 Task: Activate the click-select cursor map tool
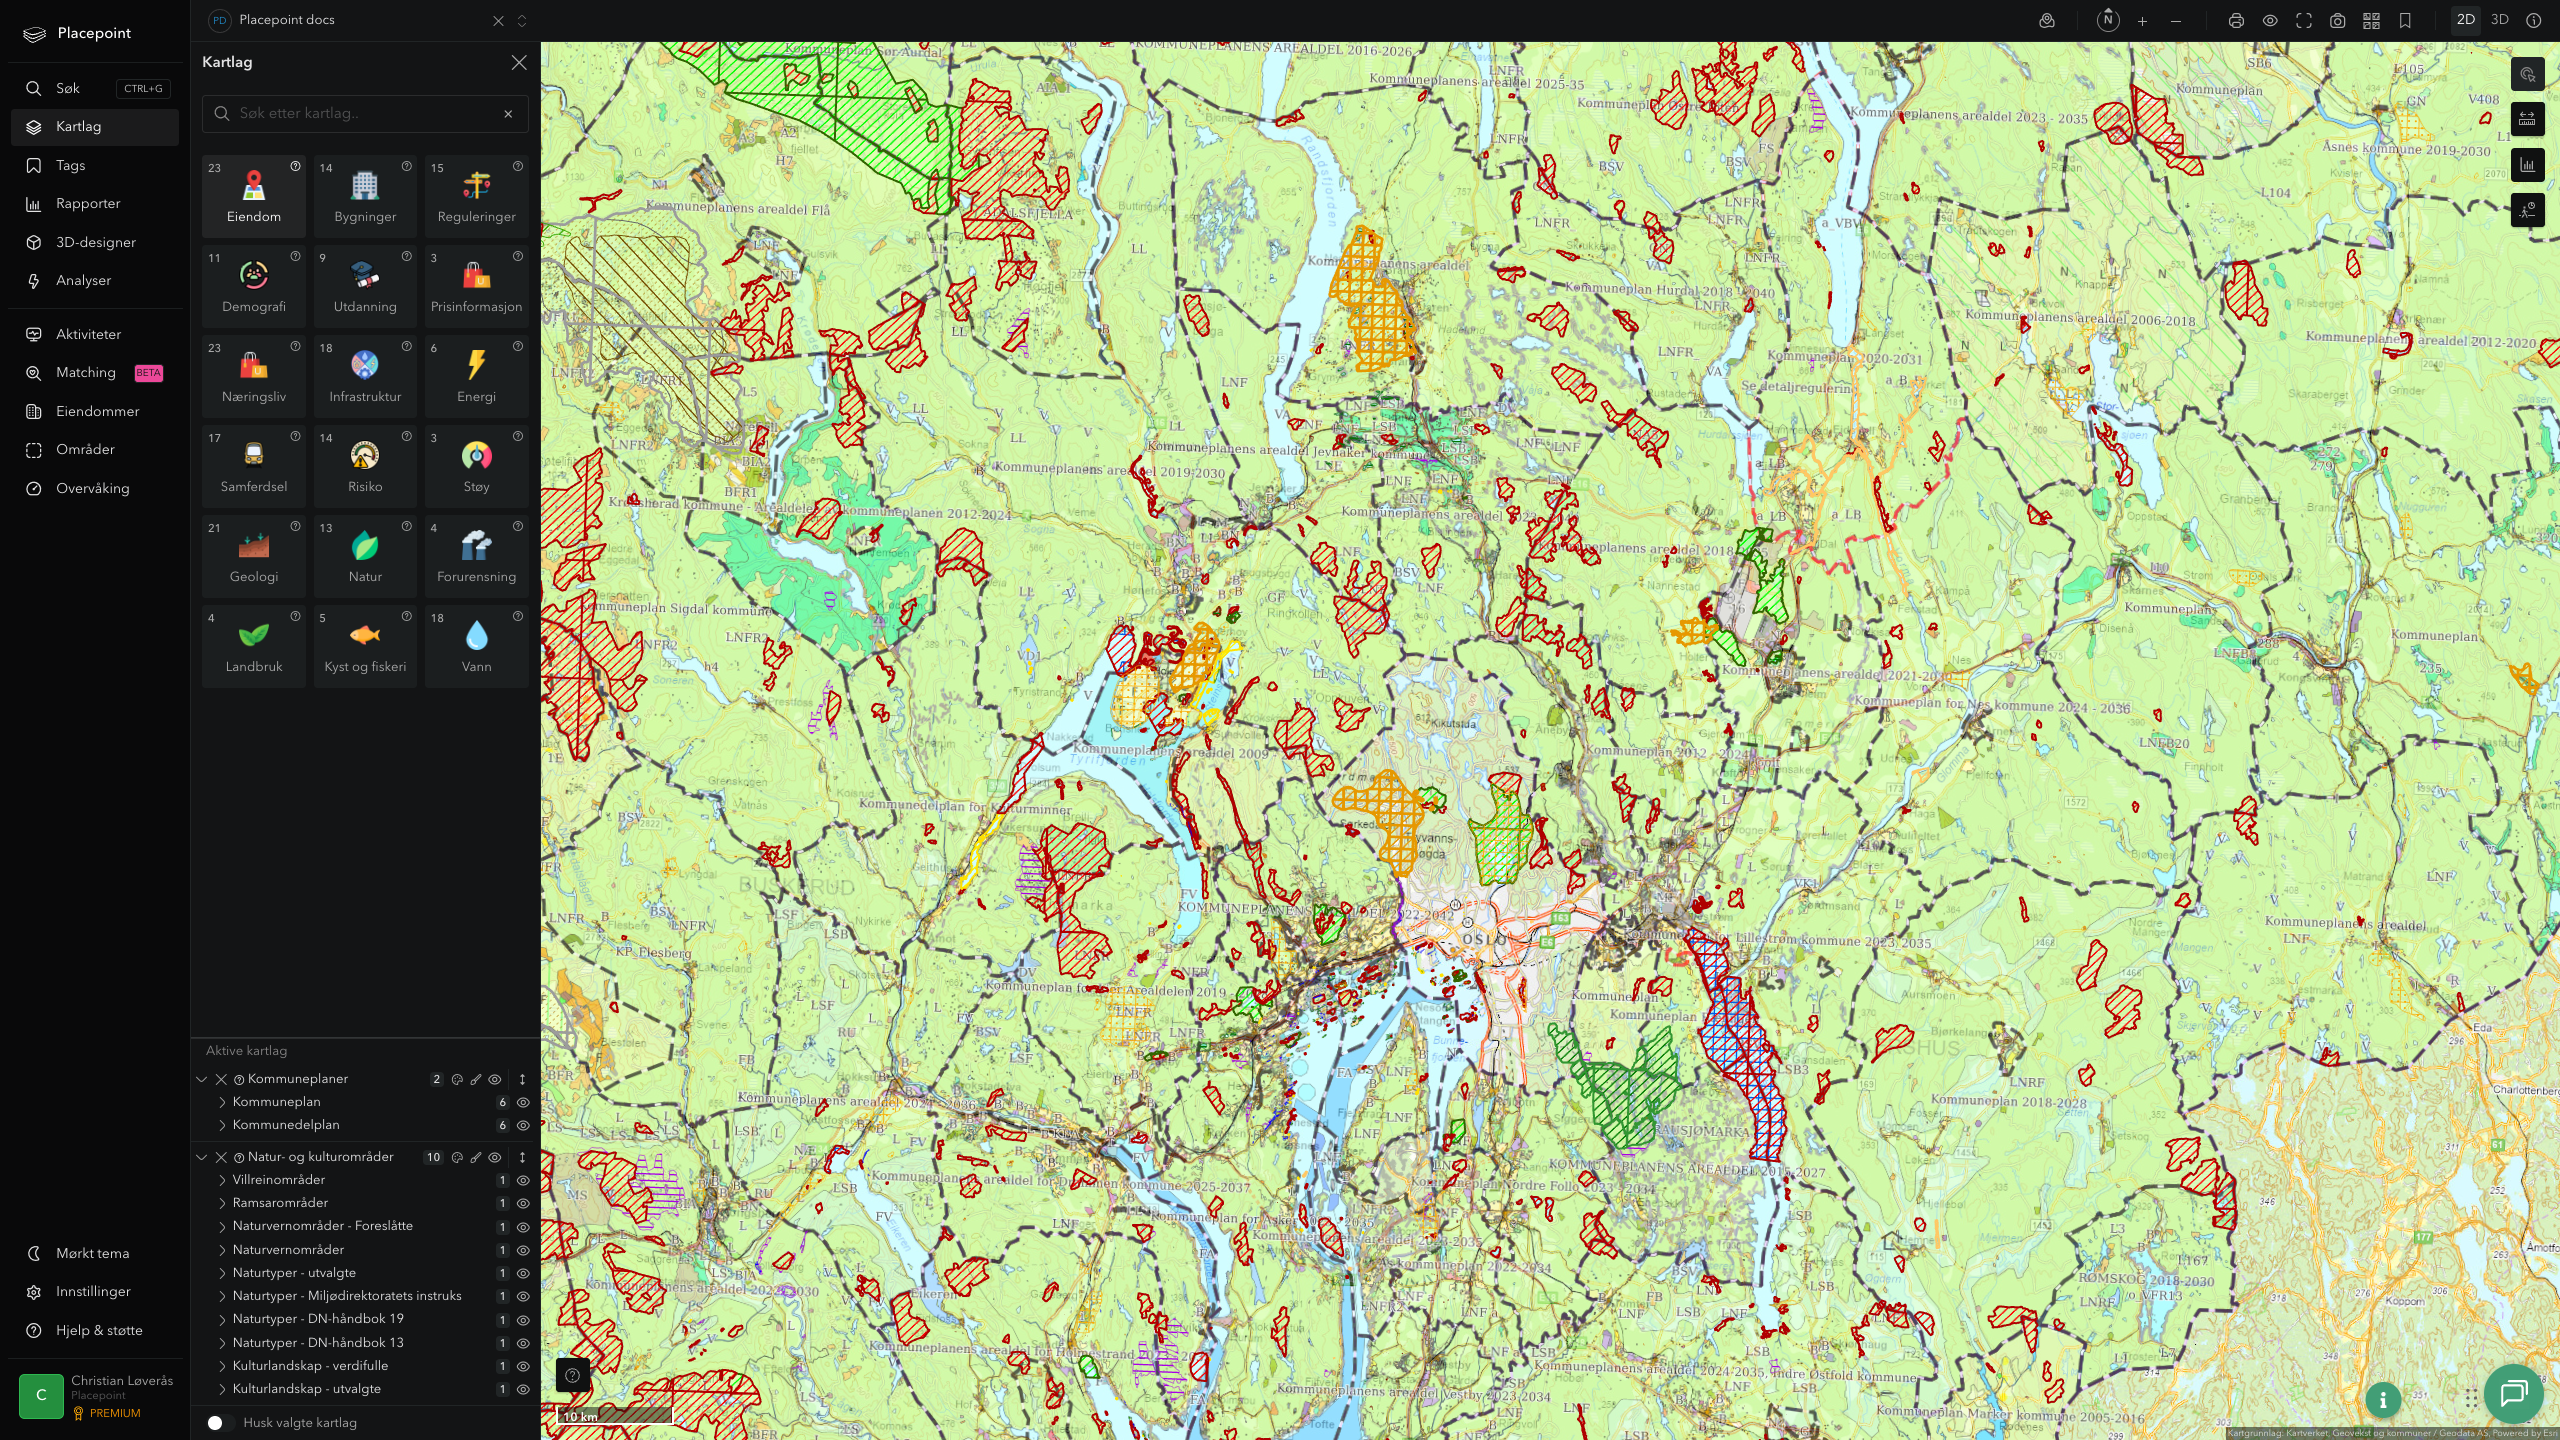(x=2527, y=74)
